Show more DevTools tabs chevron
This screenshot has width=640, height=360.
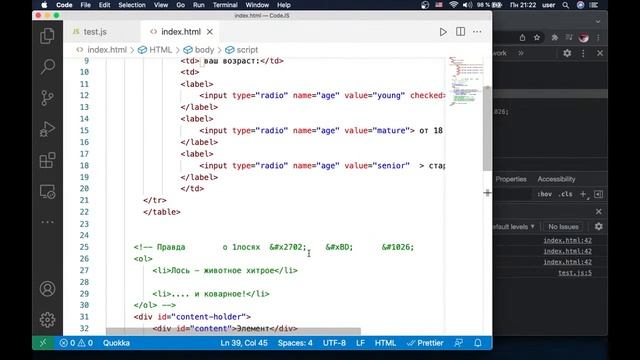[x=521, y=53]
